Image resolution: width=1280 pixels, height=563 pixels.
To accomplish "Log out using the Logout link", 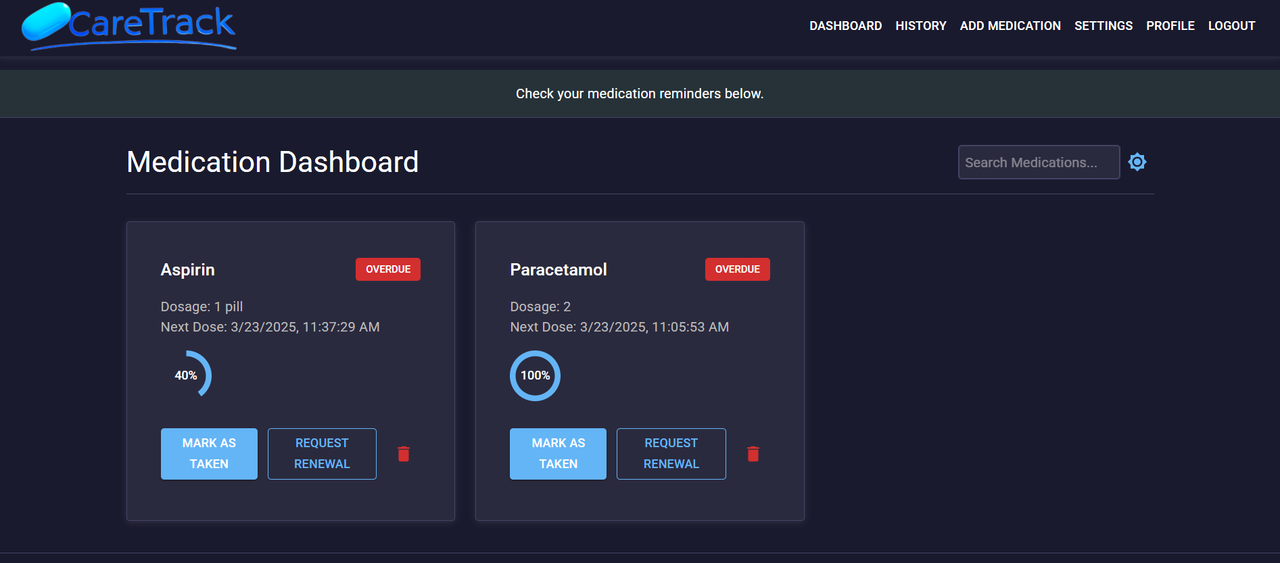I will (x=1232, y=26).
